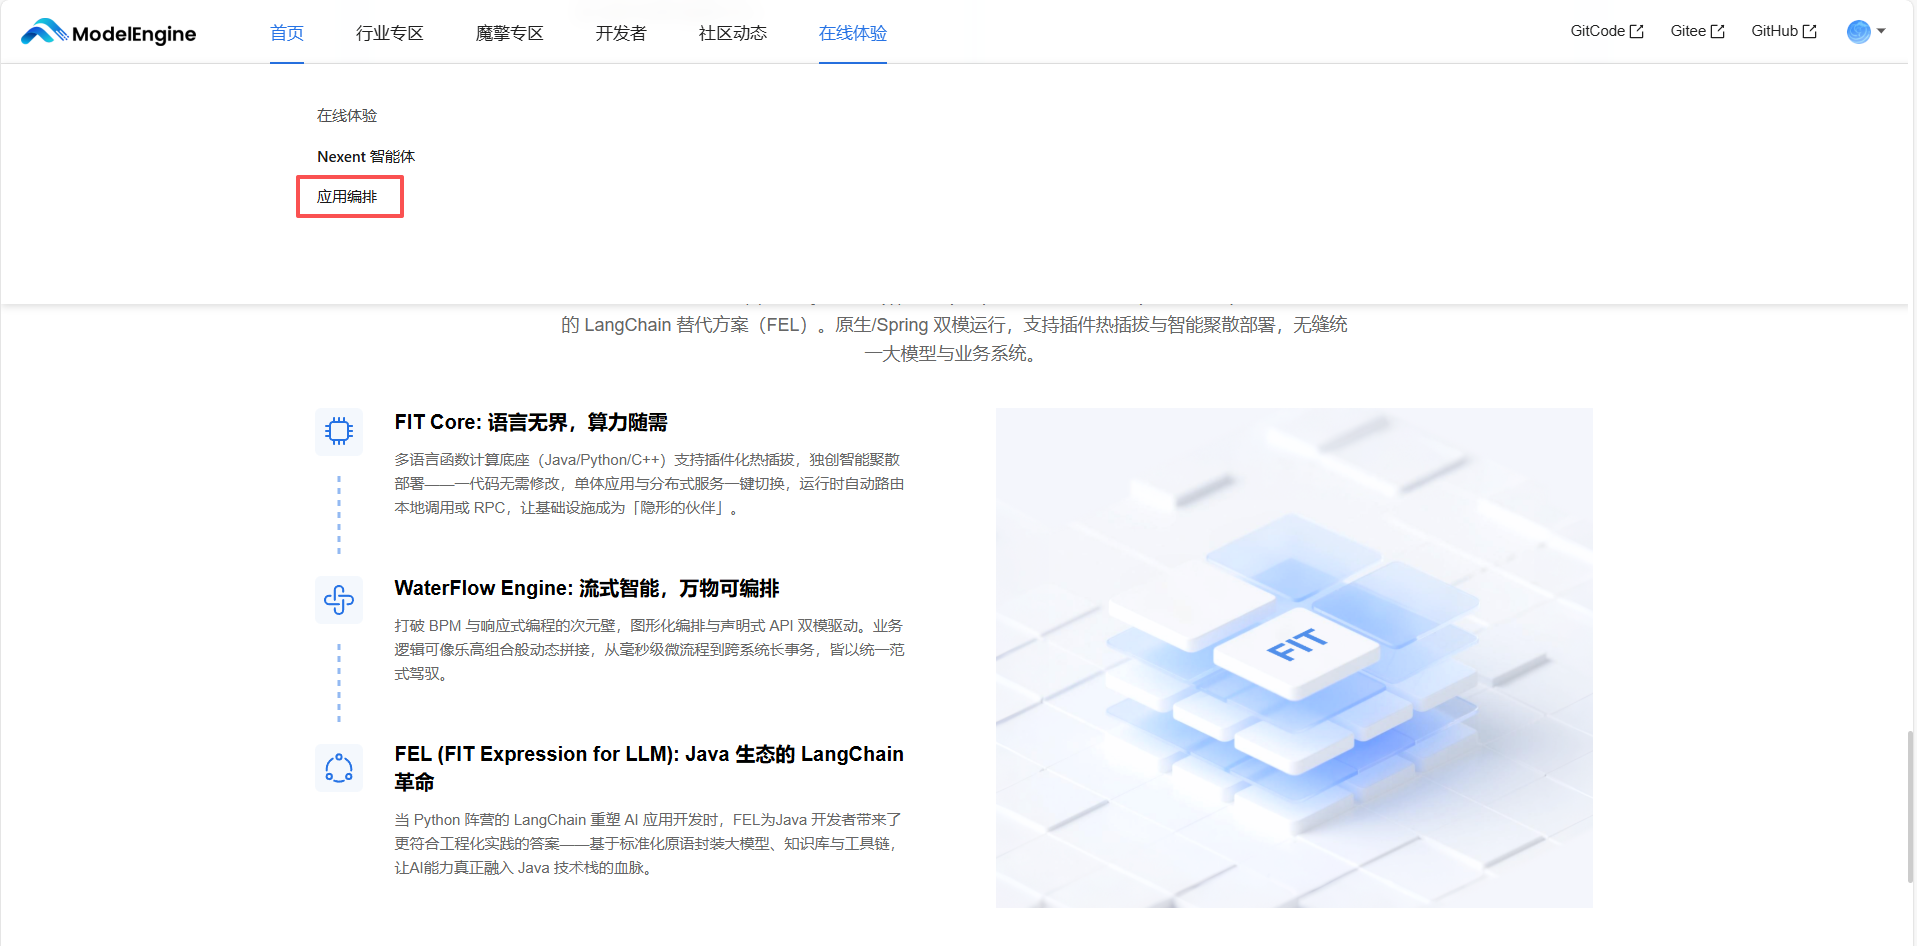
Task: Click the WaterFlow Engine interlocked links icon
Action: click(x=338, y=599)
